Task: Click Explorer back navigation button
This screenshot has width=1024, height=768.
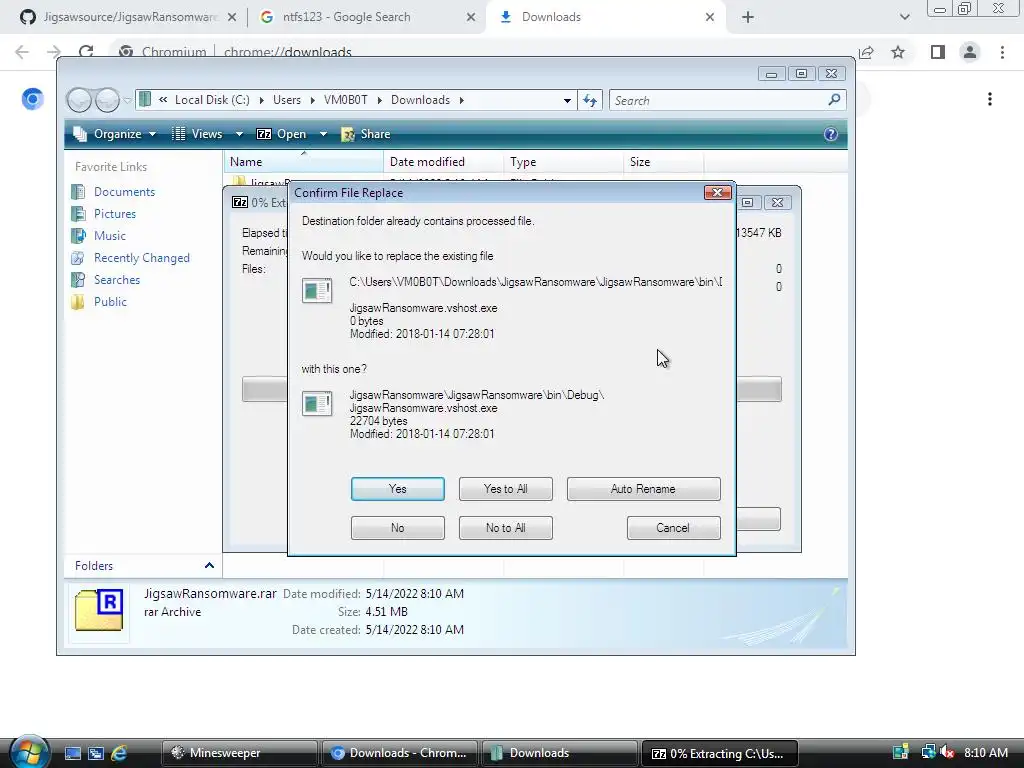Action: 80,100
